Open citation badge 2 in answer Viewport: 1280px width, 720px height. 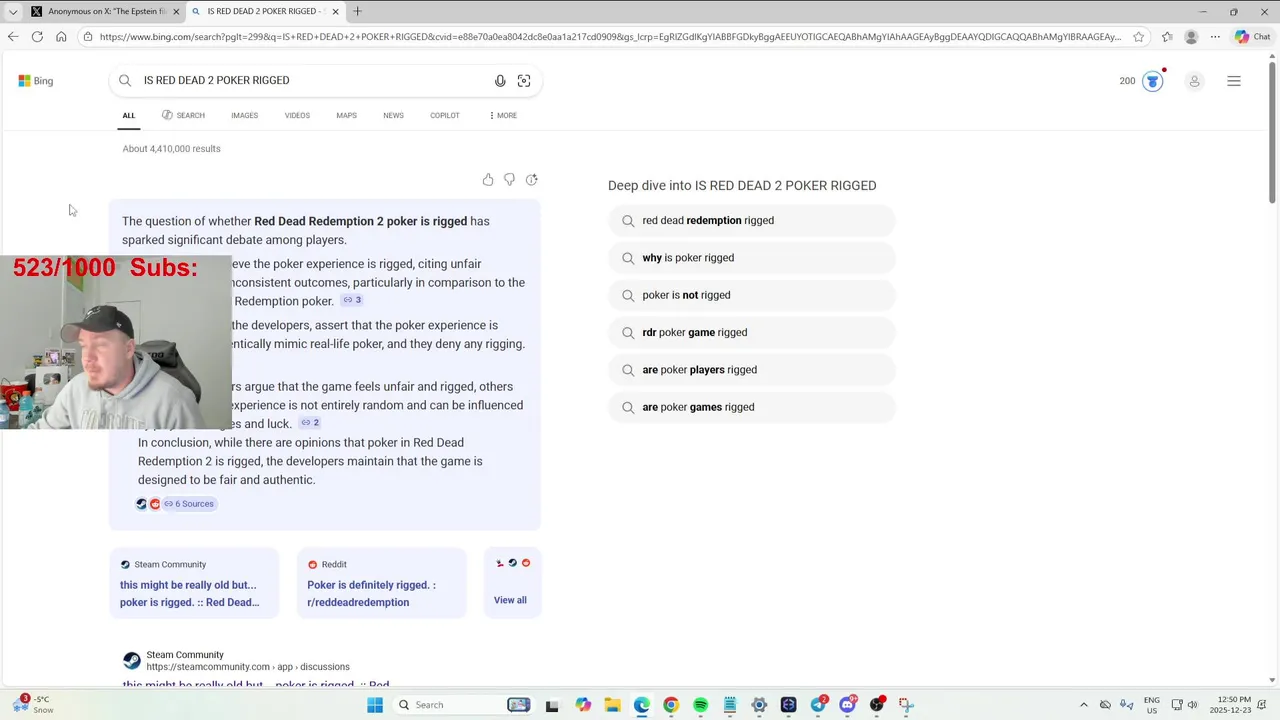[x=310, y=423]
